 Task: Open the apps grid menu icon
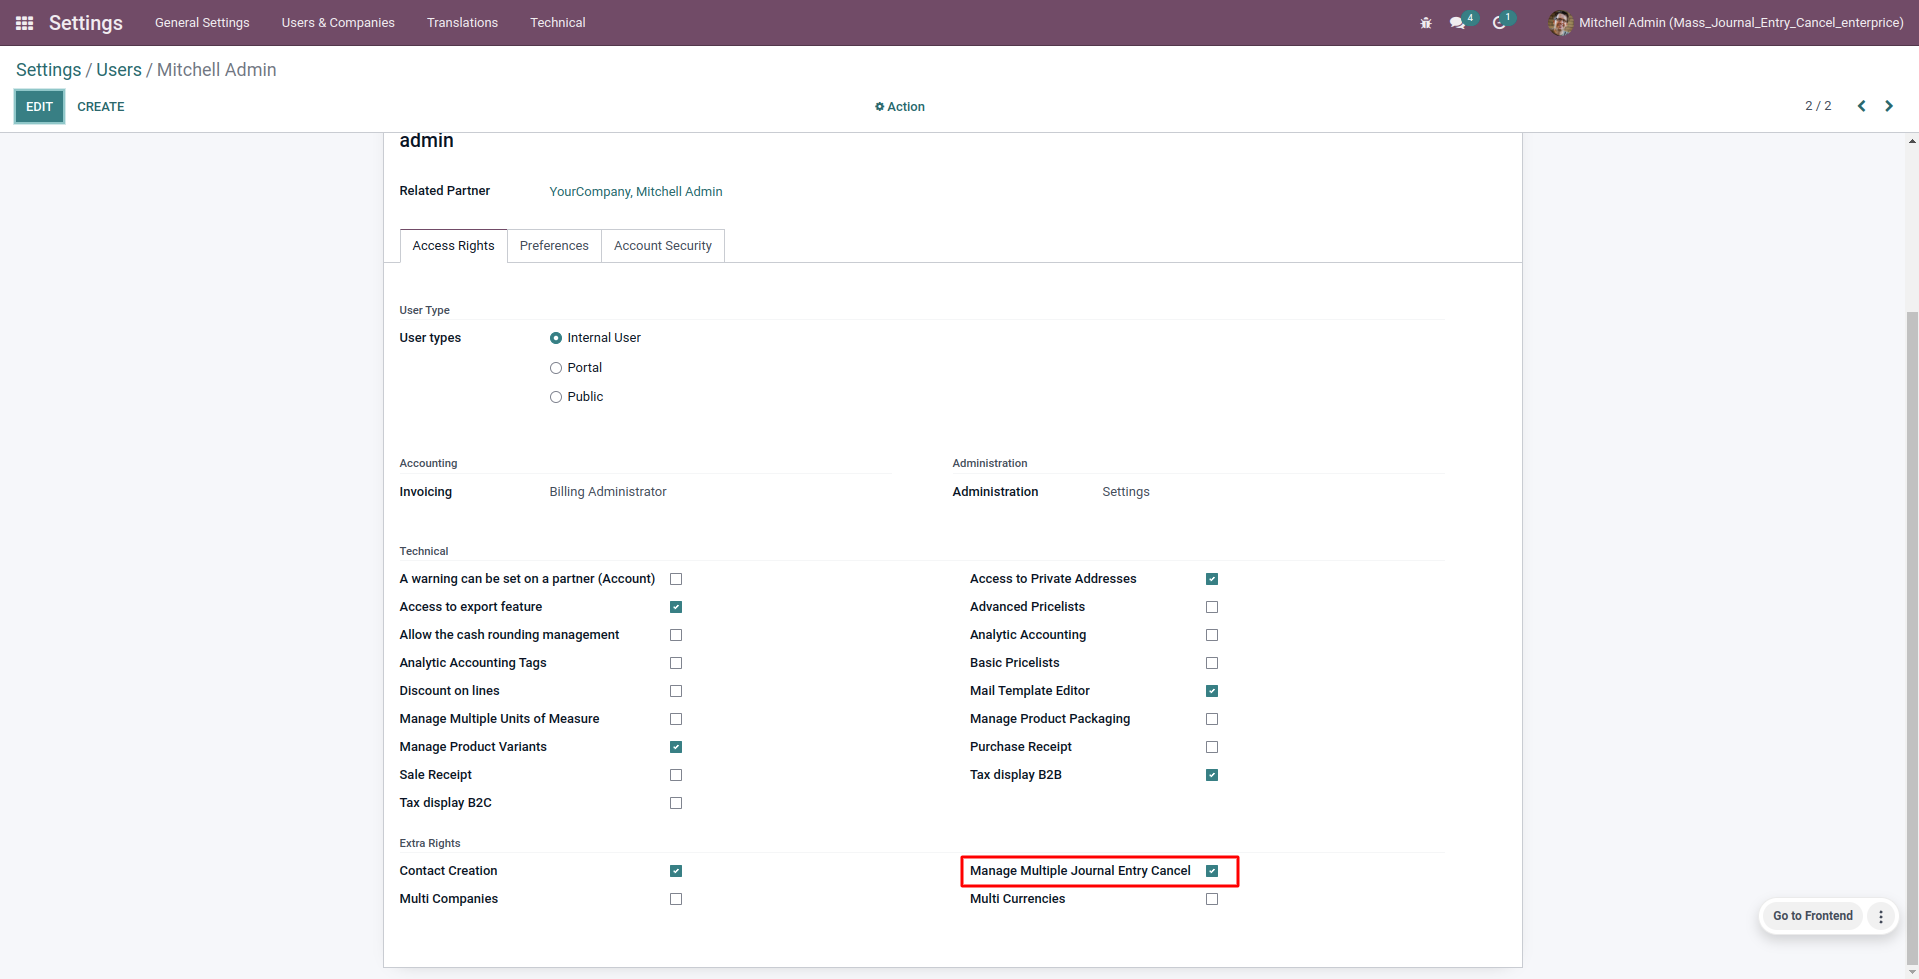coord(25,23)
